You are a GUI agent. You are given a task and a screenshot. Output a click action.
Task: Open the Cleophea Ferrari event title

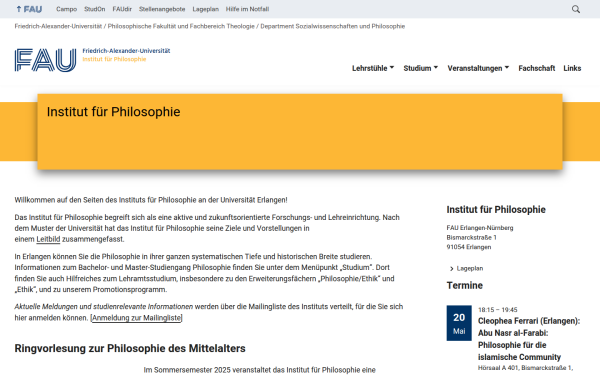pos(529,339)
